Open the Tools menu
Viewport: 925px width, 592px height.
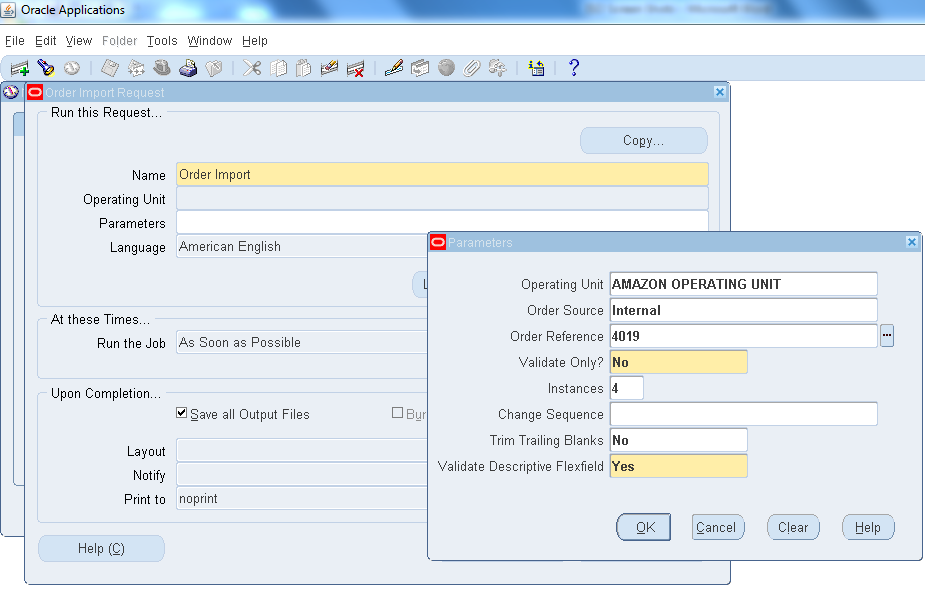(162, 41)
